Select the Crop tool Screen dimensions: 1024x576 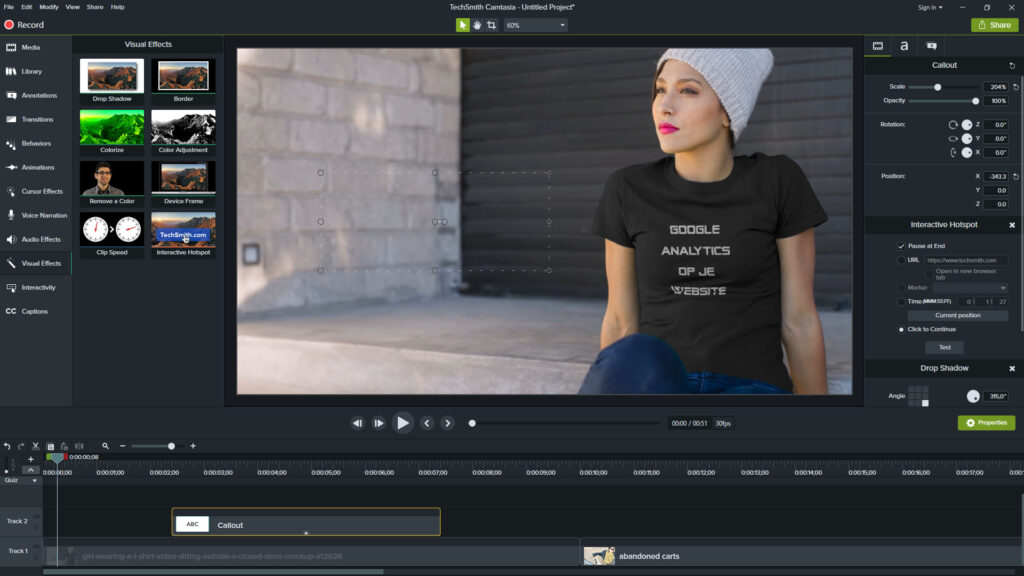tap(491, 25)
